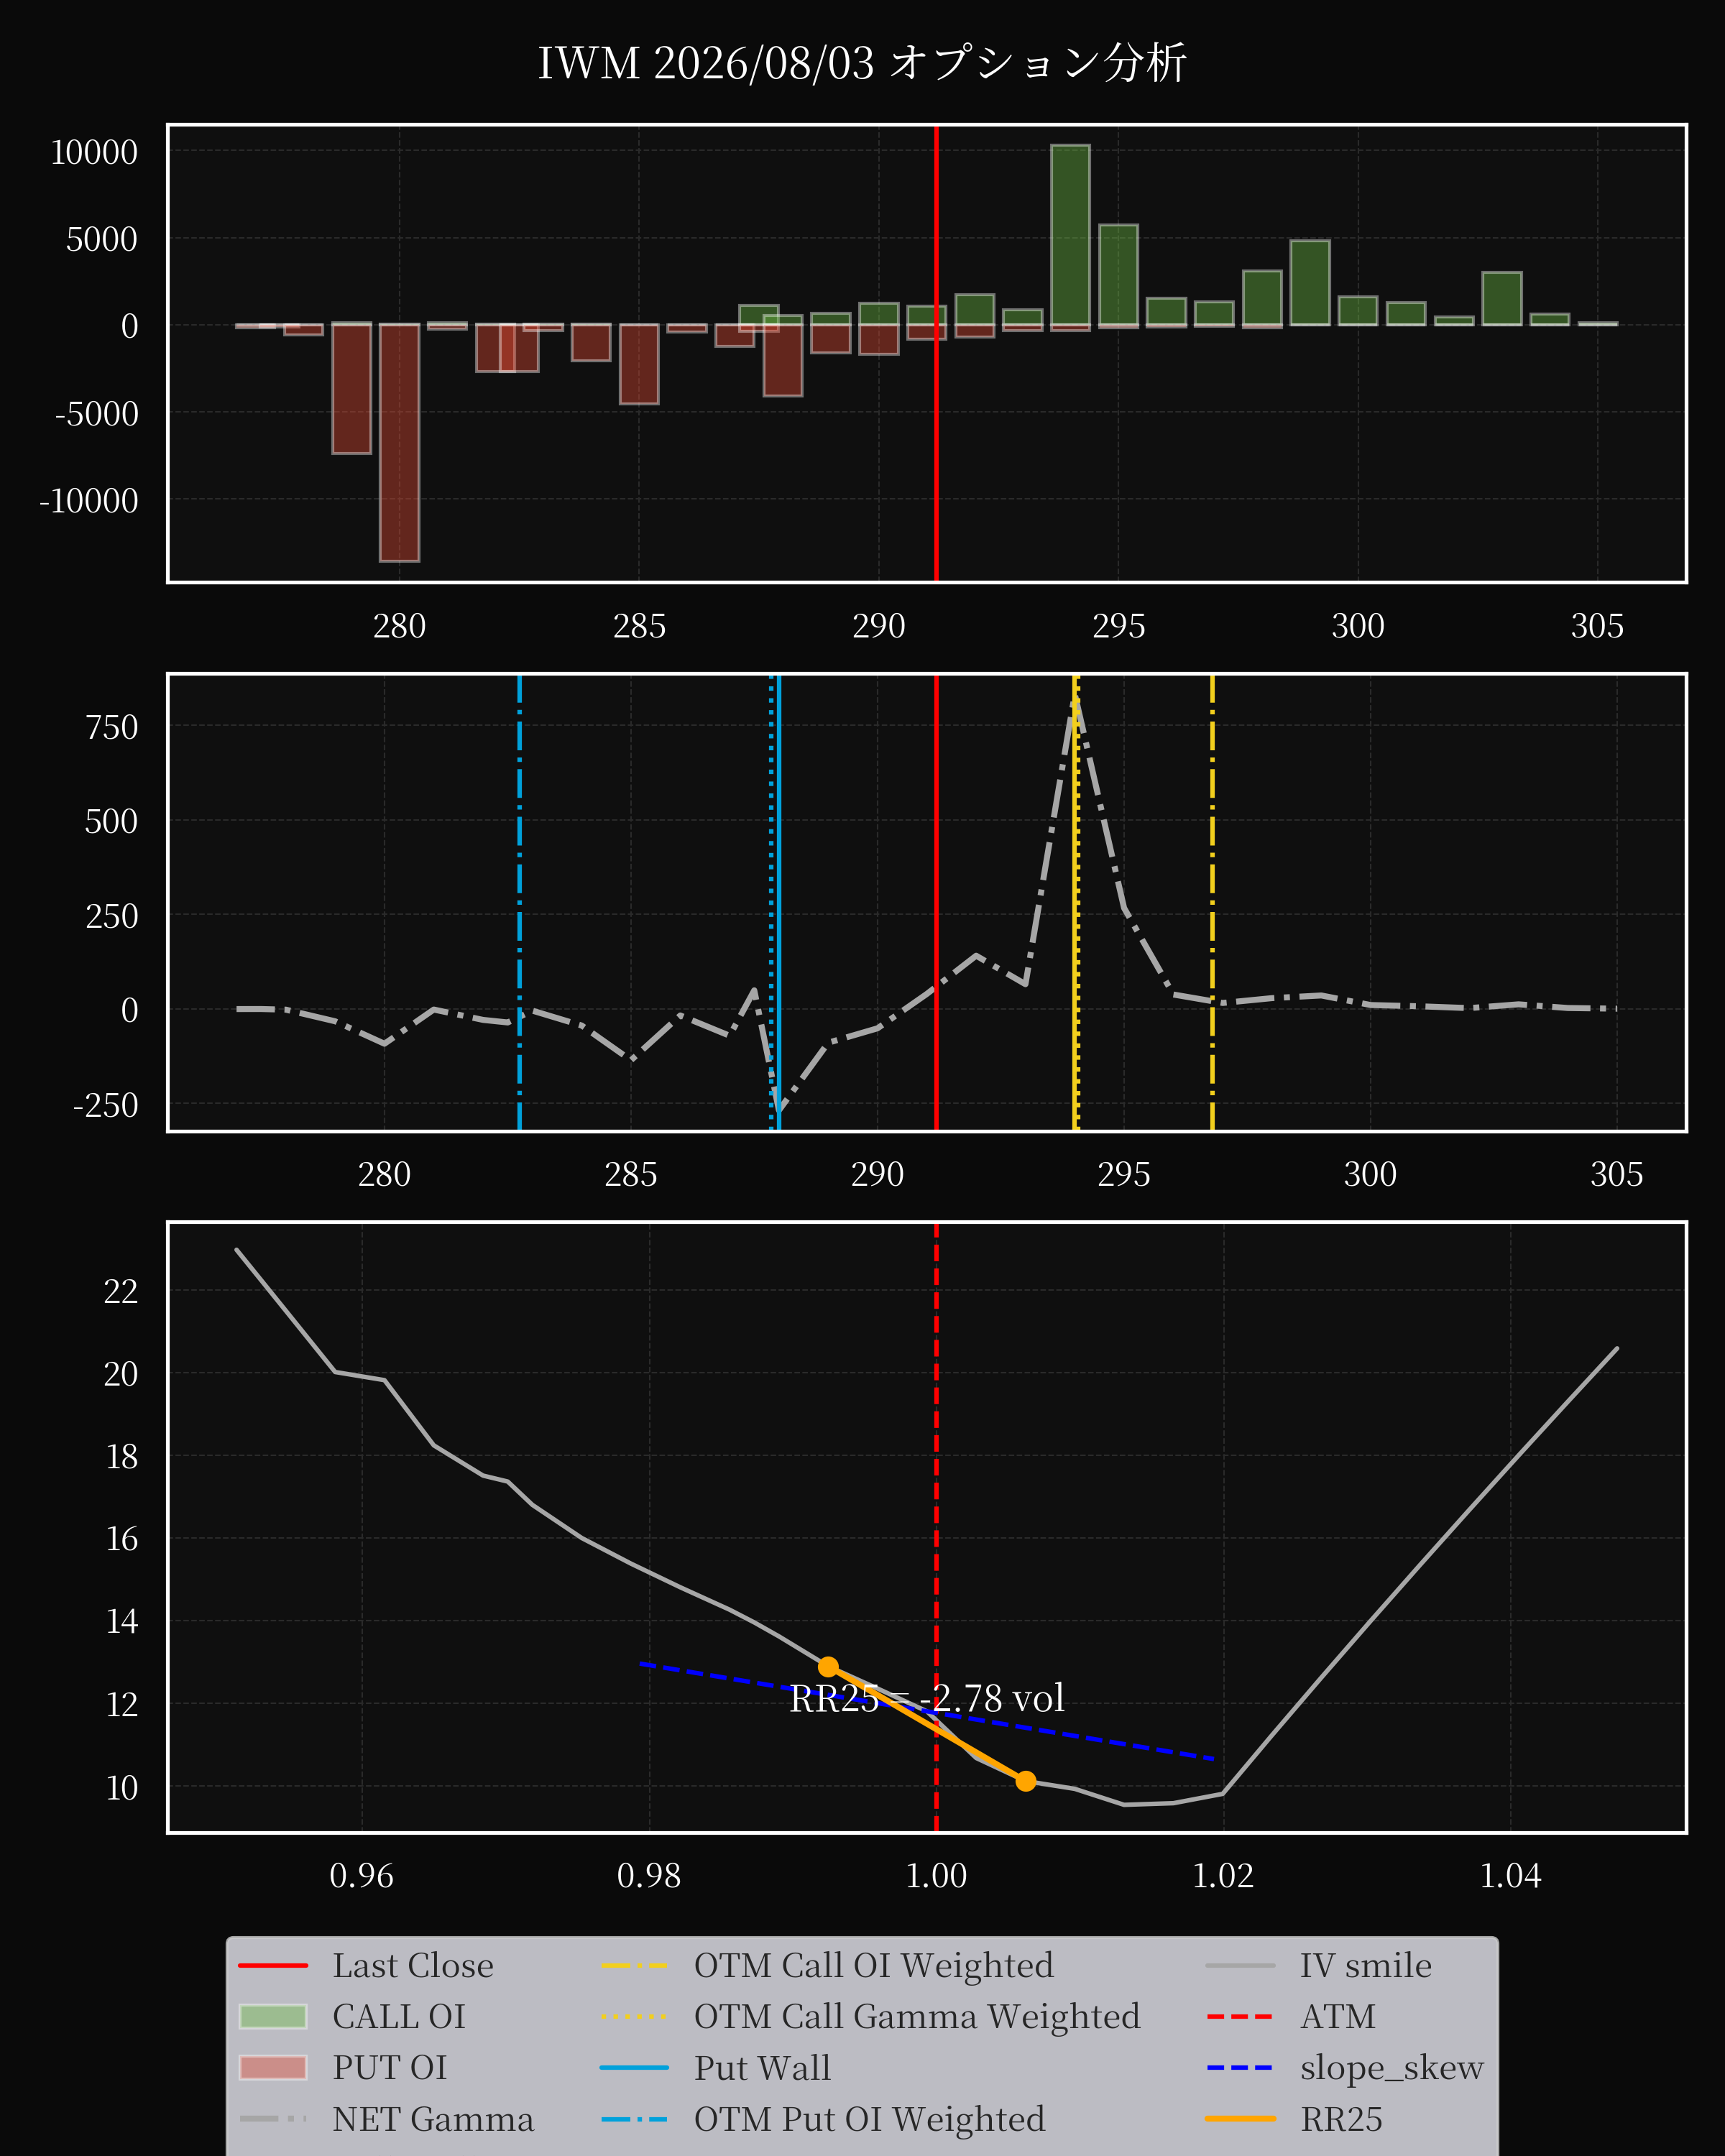Click the PUT OI red legend swatch
Viewport: 1725px width, 2156px height.
(273, 2068)
